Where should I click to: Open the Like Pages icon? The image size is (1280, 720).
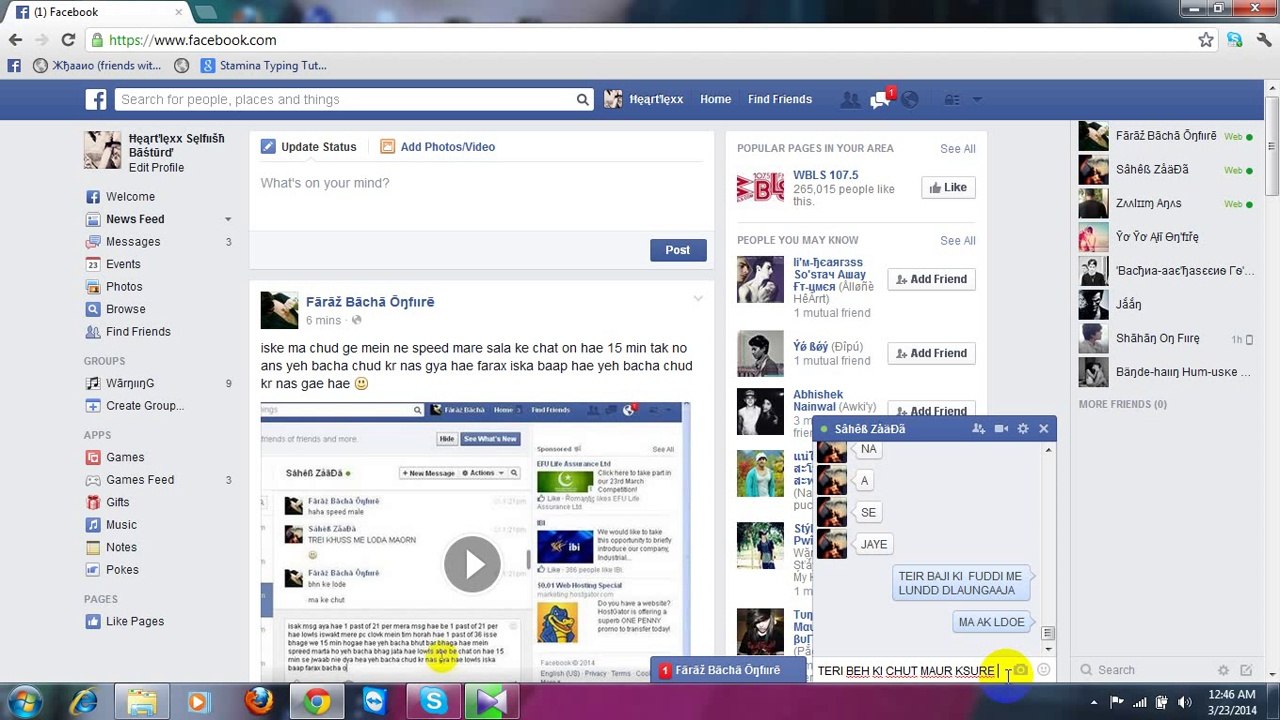(93, 621)
